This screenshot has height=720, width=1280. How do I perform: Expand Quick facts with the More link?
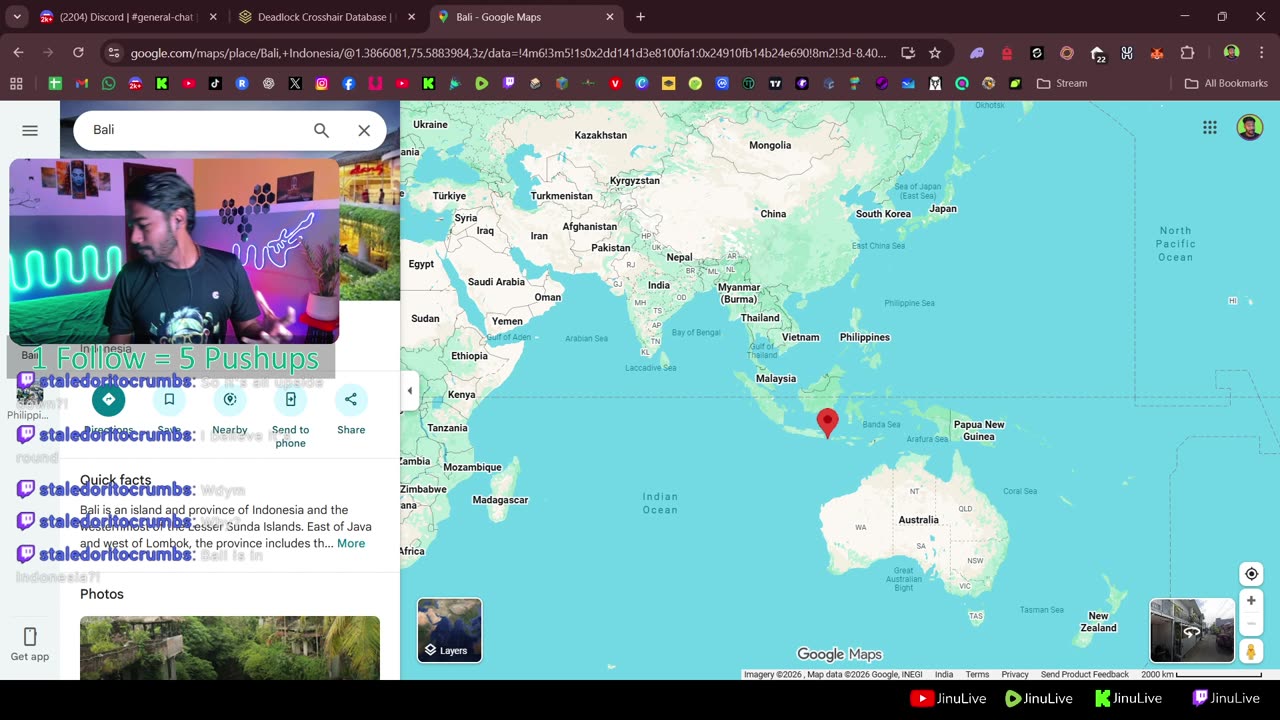(x=351, y=543)
